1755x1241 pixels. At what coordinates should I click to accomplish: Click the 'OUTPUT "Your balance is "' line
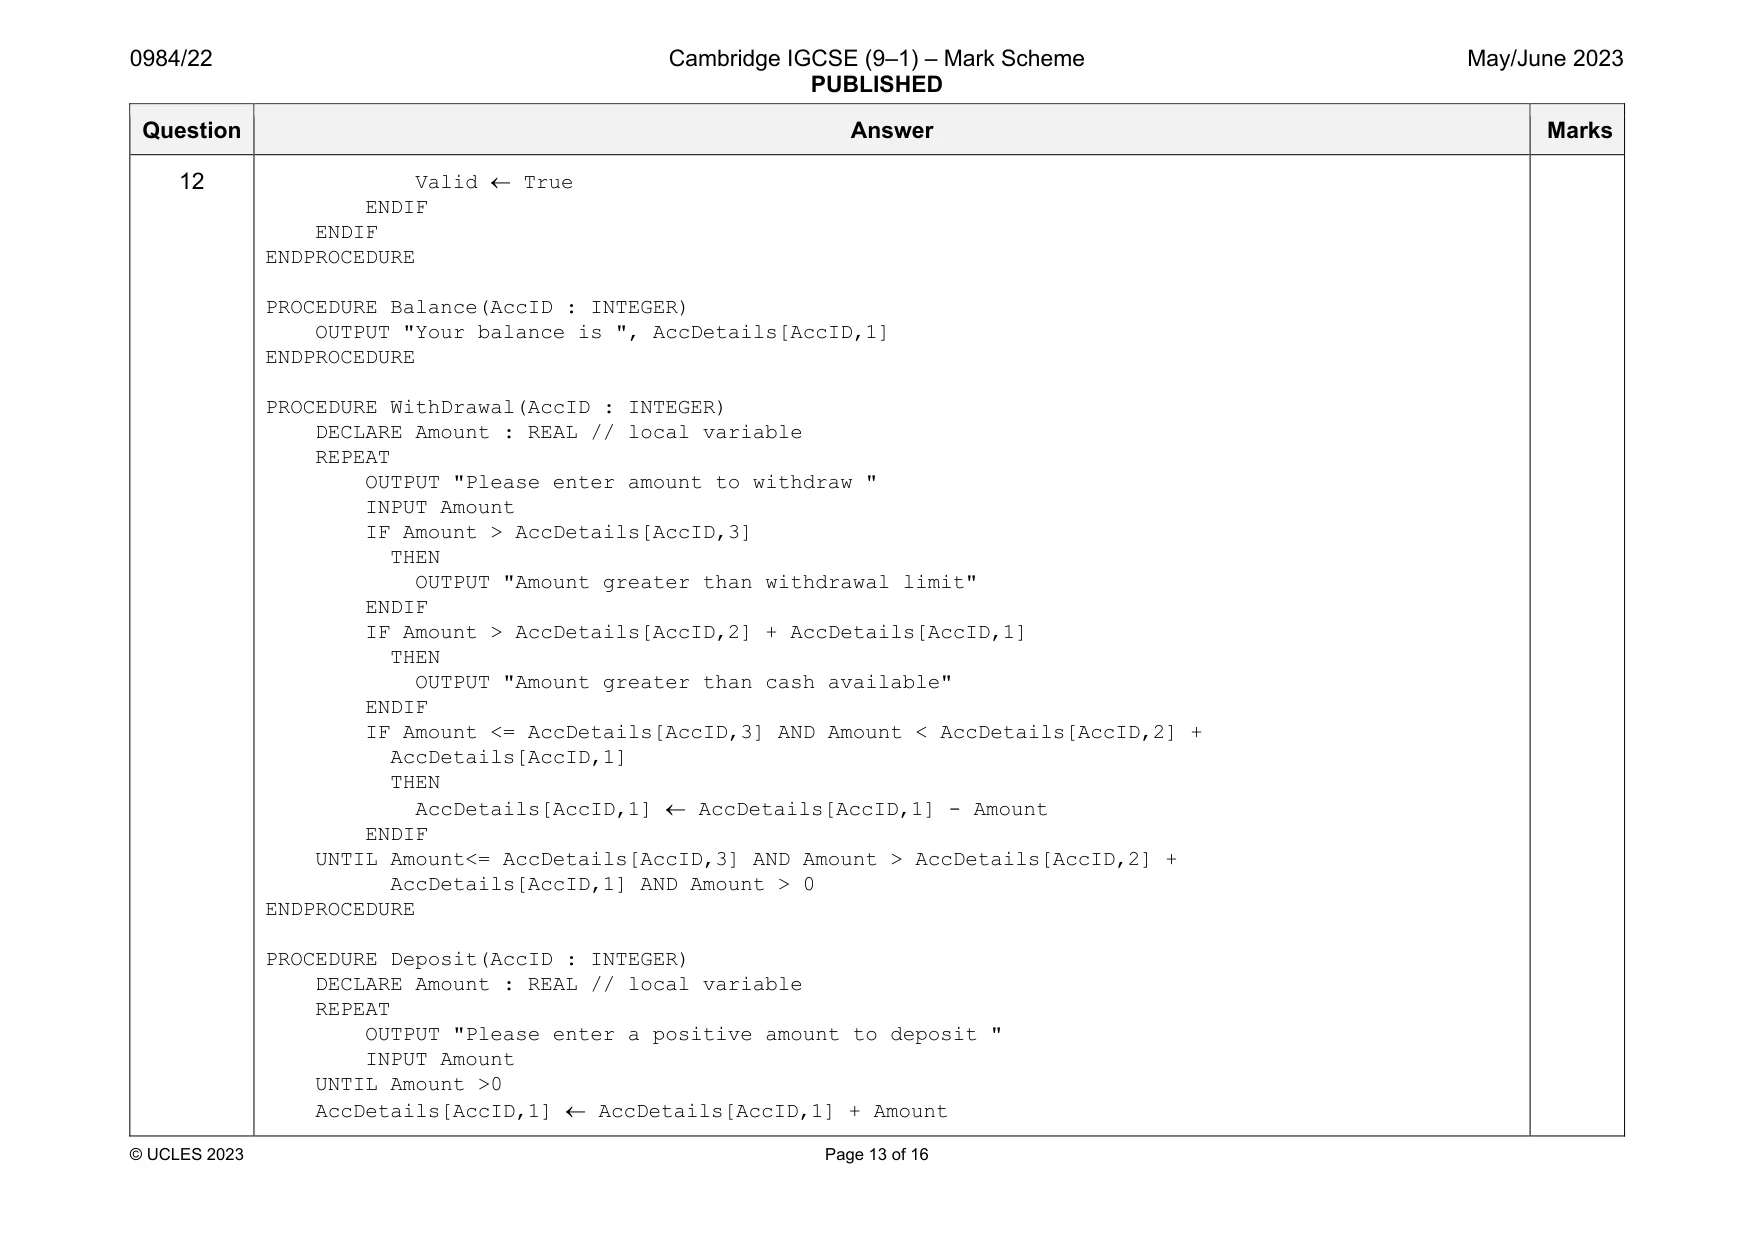(601, 332)
